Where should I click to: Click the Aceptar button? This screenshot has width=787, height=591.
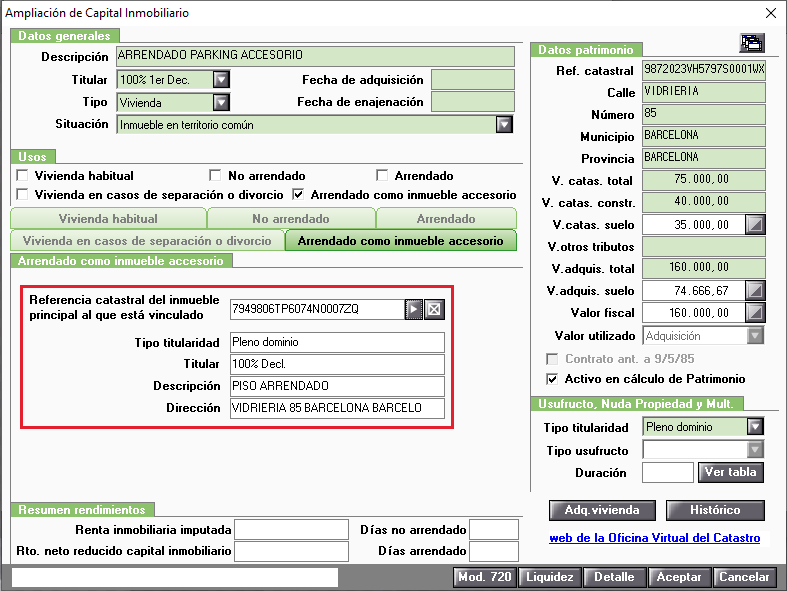pos(679,577)
